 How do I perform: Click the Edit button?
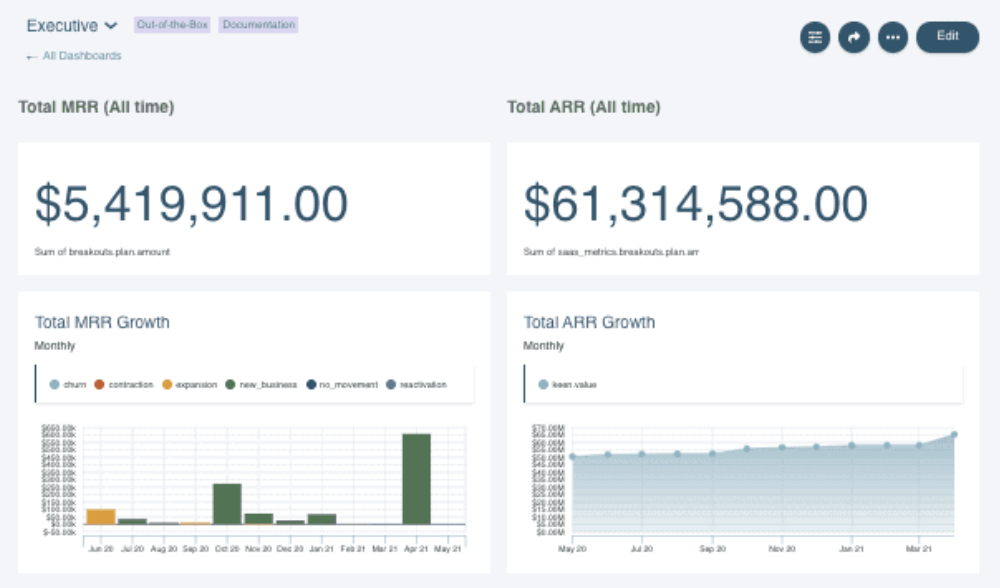pos(947,37)
